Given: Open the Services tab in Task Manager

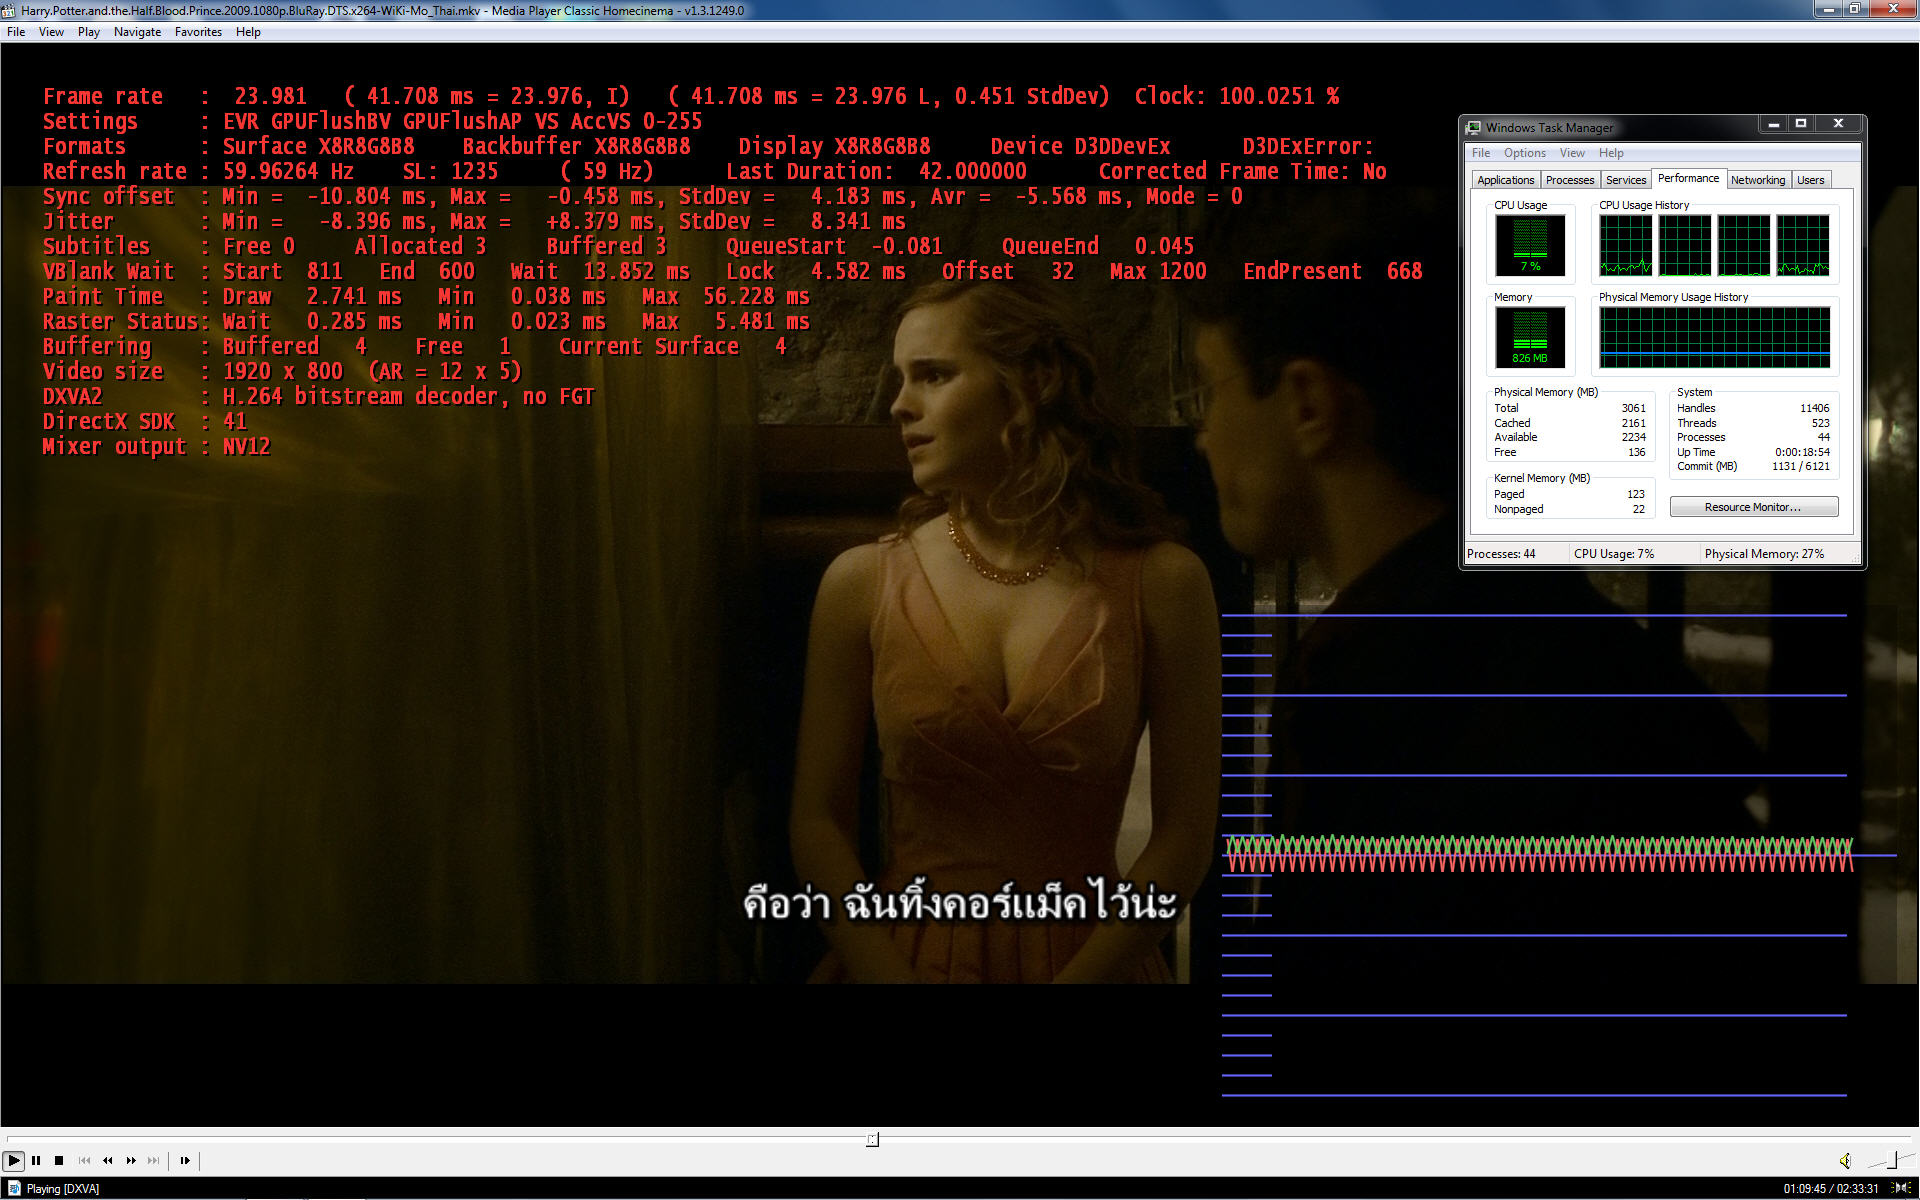Looking at the screenshot, I should tap(1625, 180).
